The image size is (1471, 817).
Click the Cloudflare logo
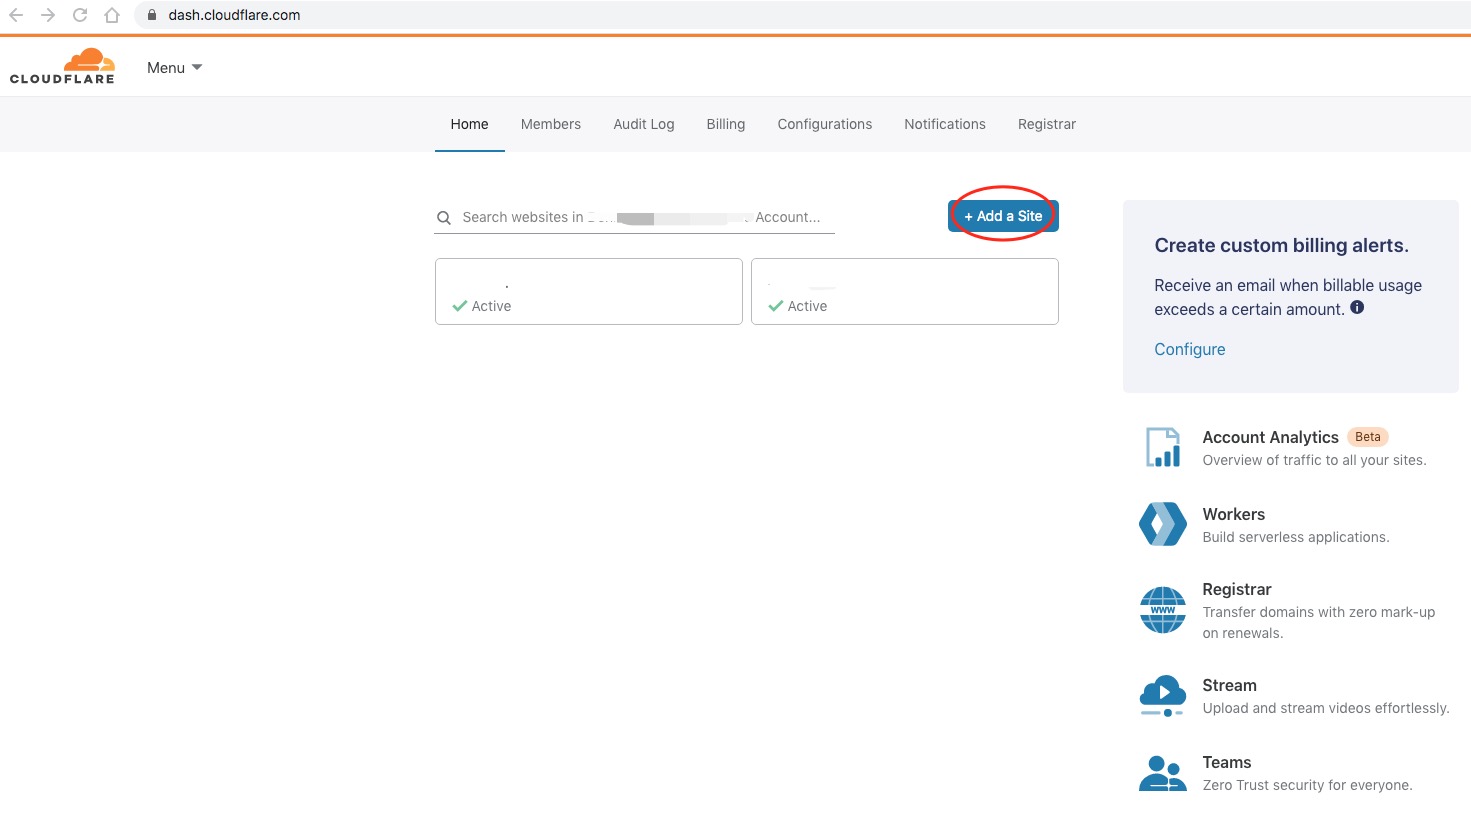pyautogui.click(x=62, y=66)
